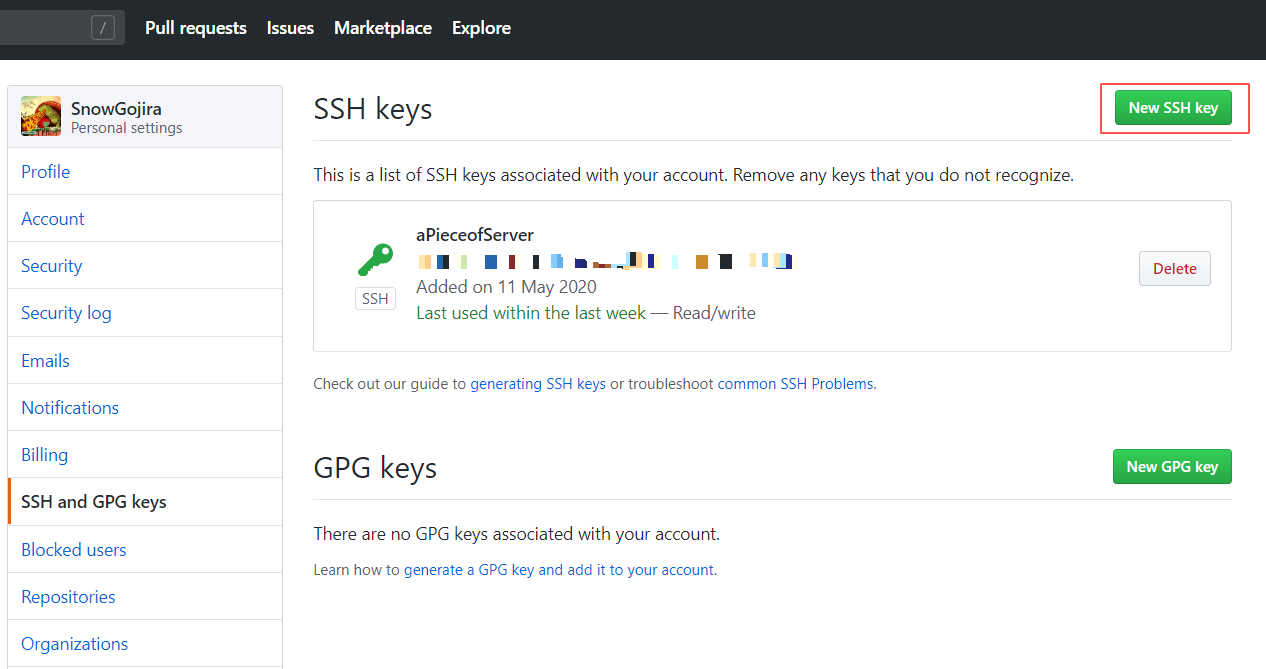Follow the generate a GPG key link
The height and width of the screenshot is (669, 1266).
(559, 570)
